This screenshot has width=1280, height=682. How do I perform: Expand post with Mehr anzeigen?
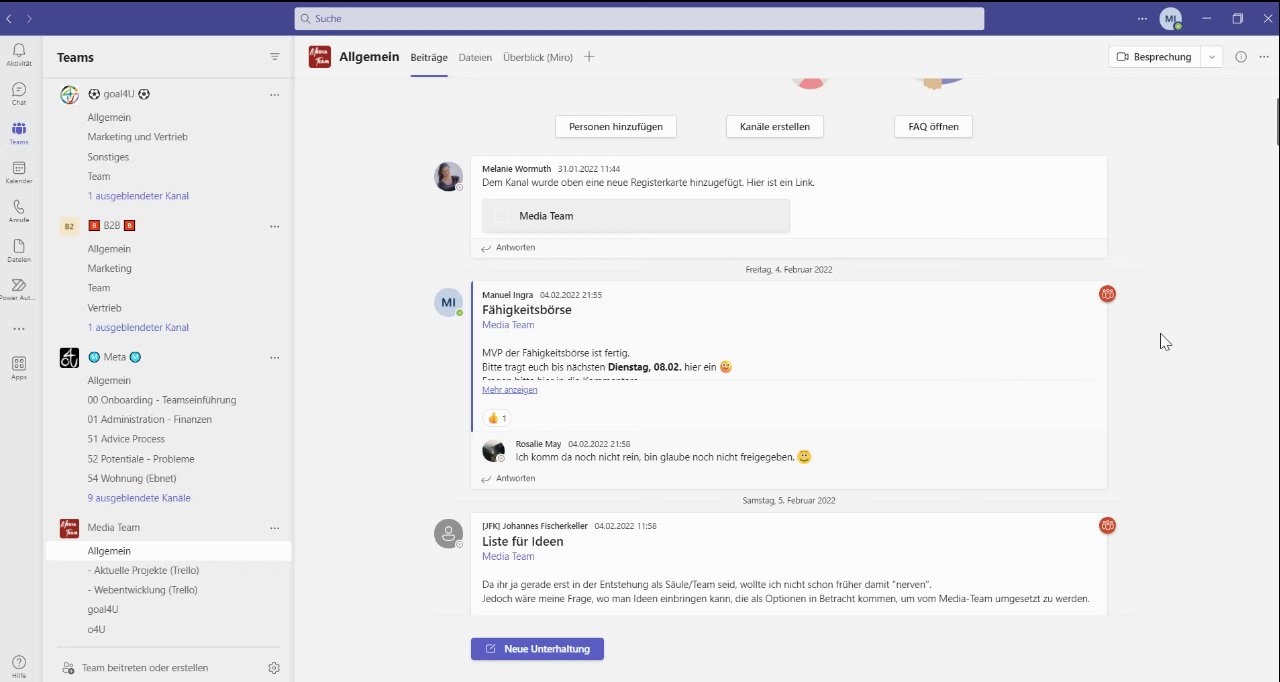[x=509, y=389]
